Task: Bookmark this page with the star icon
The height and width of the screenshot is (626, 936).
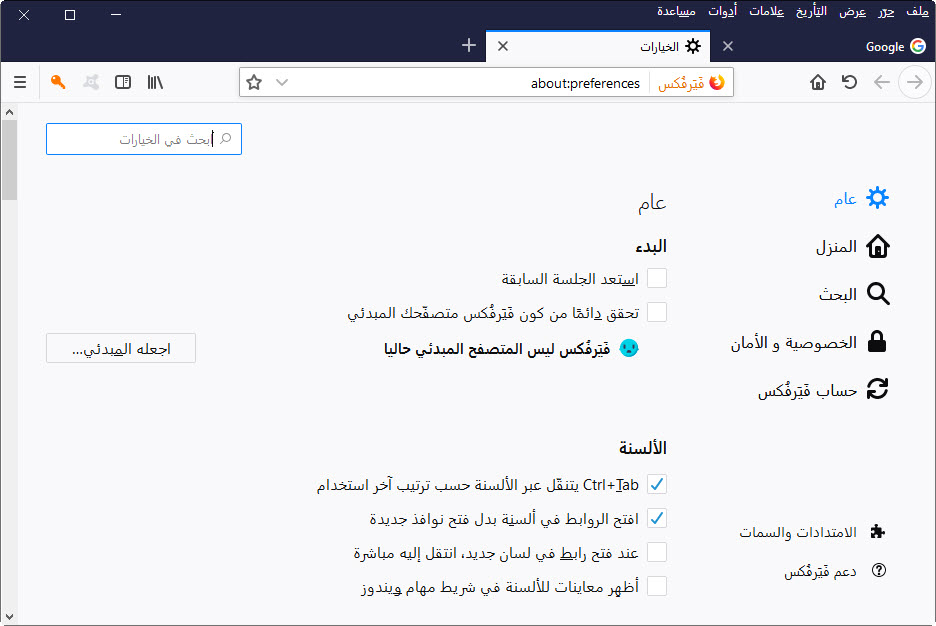Action: click(x=254, y=82)
